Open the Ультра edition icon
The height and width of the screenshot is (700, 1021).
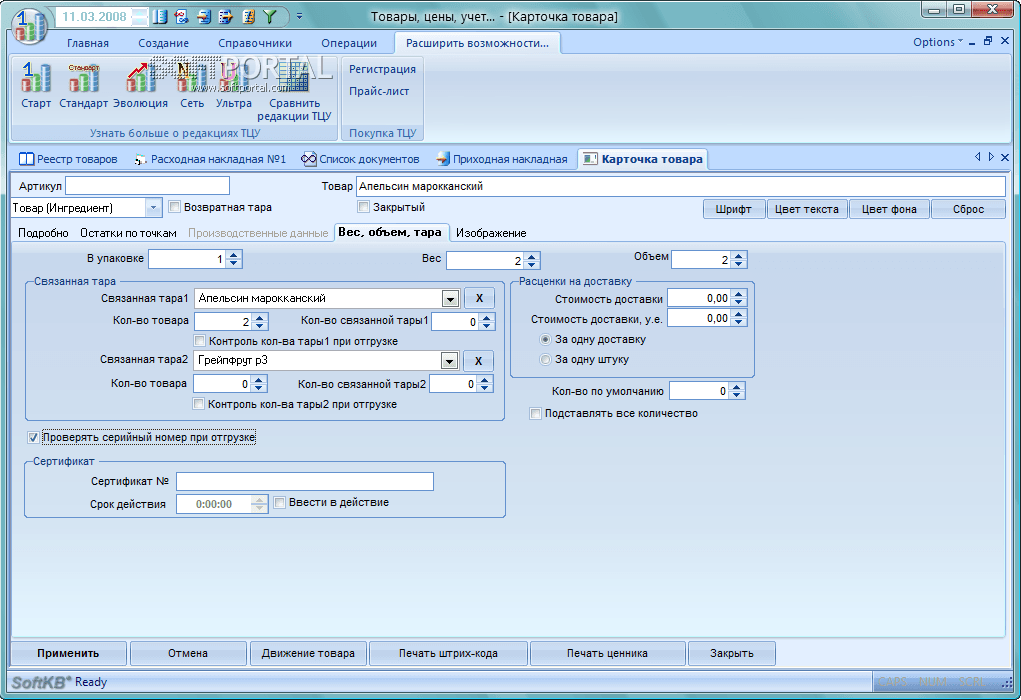(234, 85)
